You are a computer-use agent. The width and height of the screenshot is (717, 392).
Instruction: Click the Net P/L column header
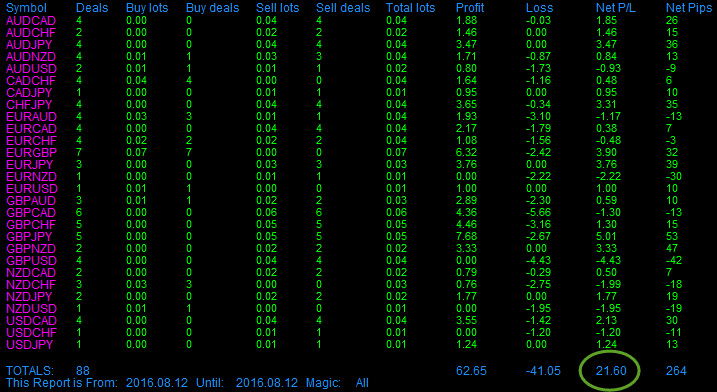tap(617, 8)
